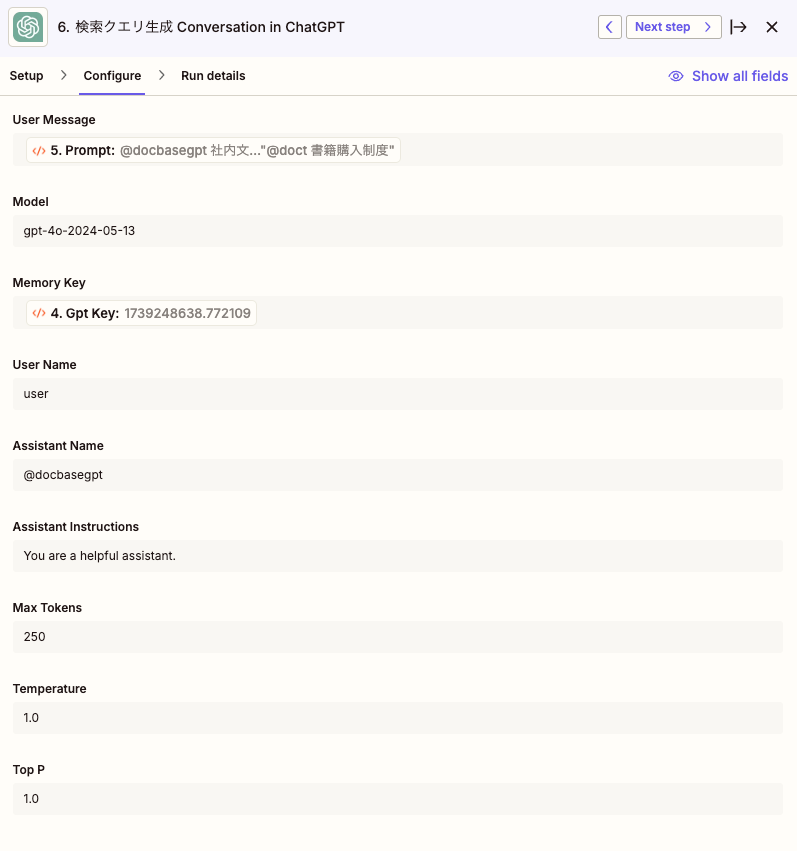This screenshot has height=851, width=797.
Task: Click the Next step button
Action: [673, 27]
